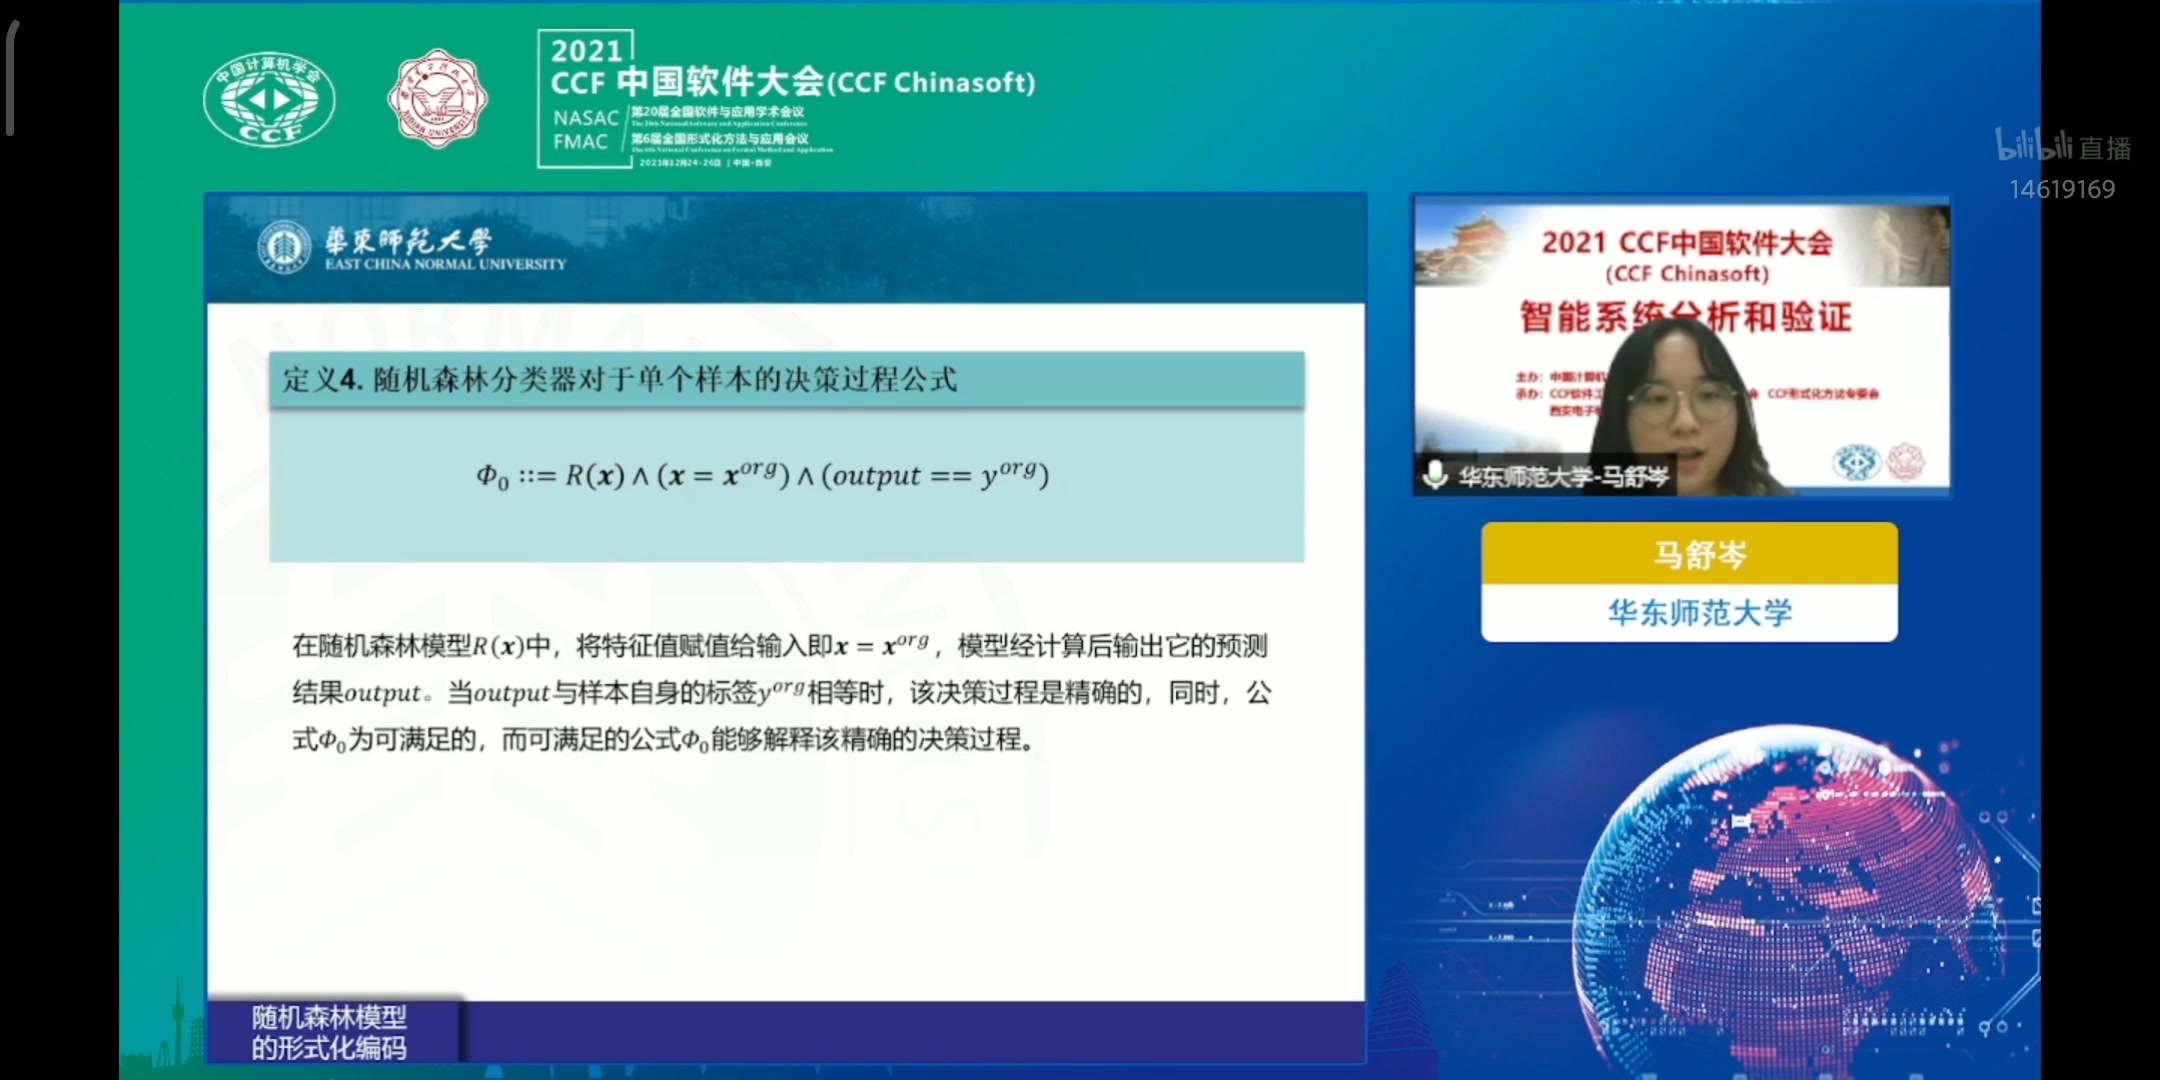Collapse the 定义4 definition header bar
Image resolution: width=2160 pixels, height=1080 pixels.
pyautogui.click(x=785, y=380)
